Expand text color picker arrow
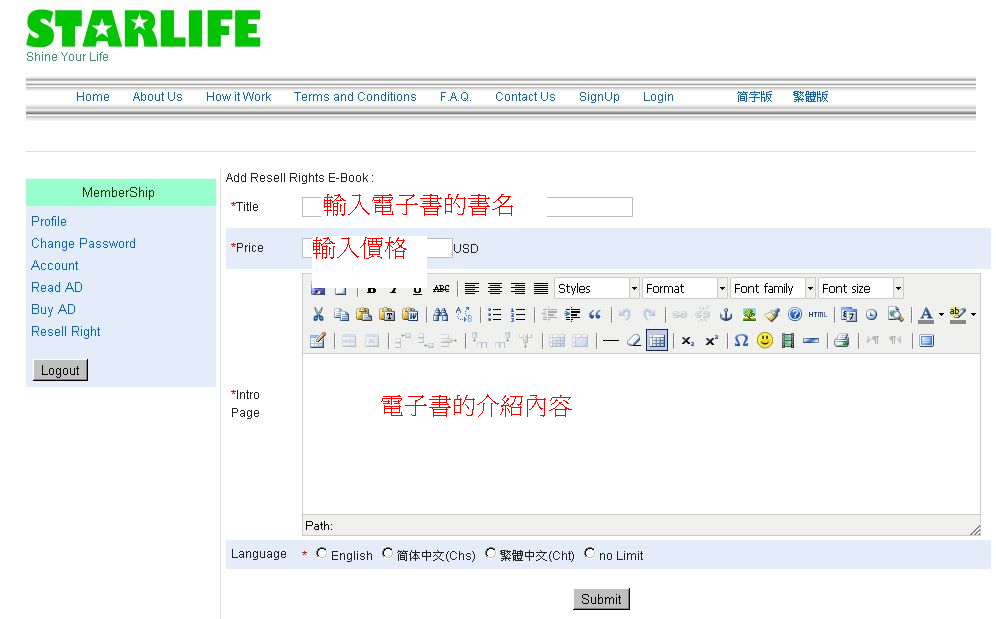Image resolution: width=996 pixels, height=619 pixels. (941, 314)
